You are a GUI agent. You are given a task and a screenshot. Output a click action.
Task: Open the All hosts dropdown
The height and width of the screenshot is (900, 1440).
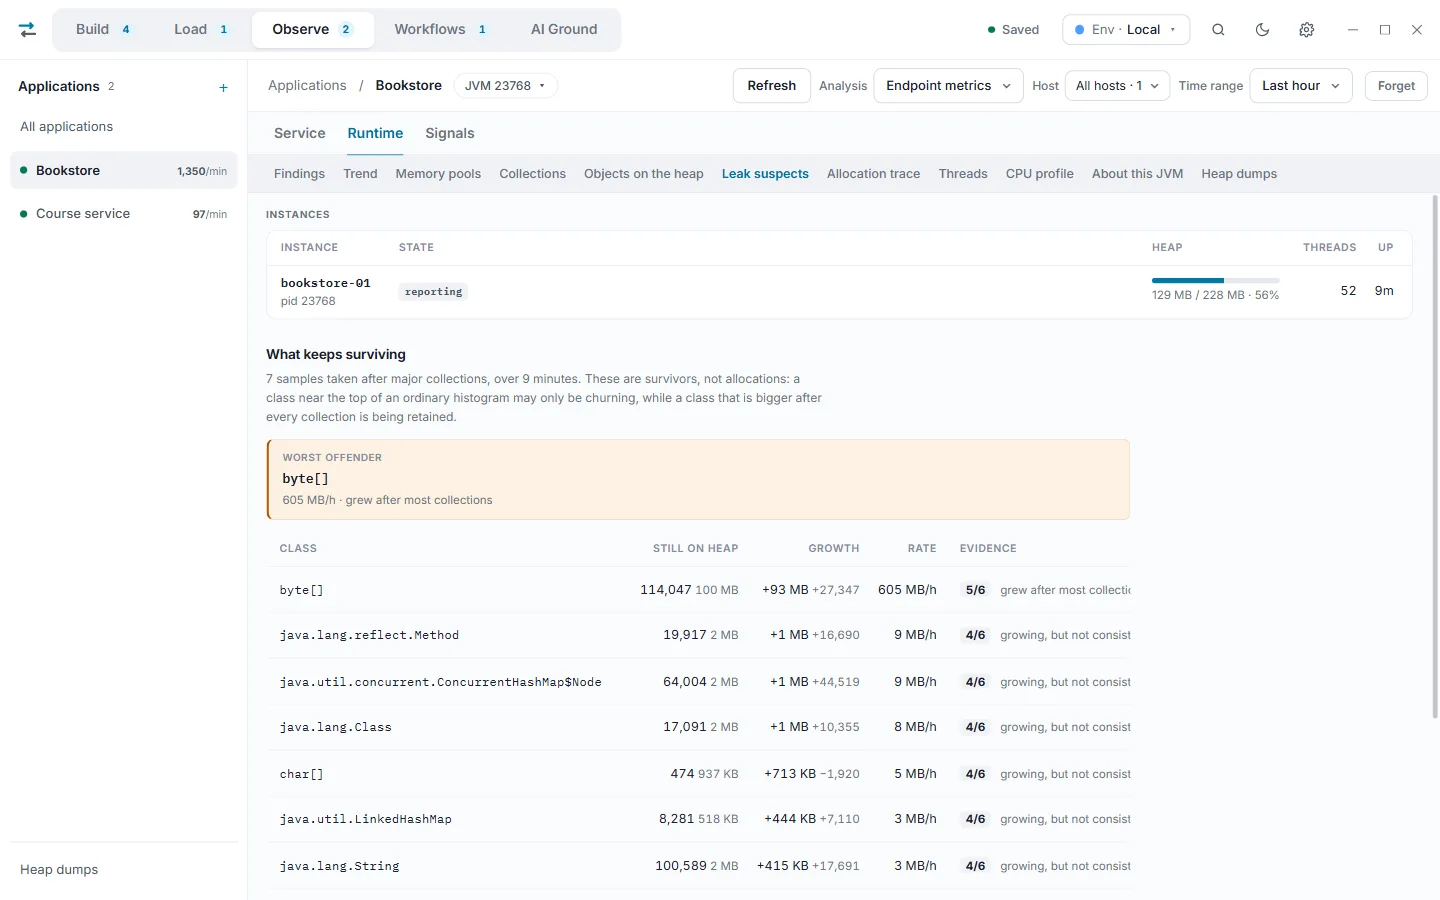click(x=1117, y=86)
